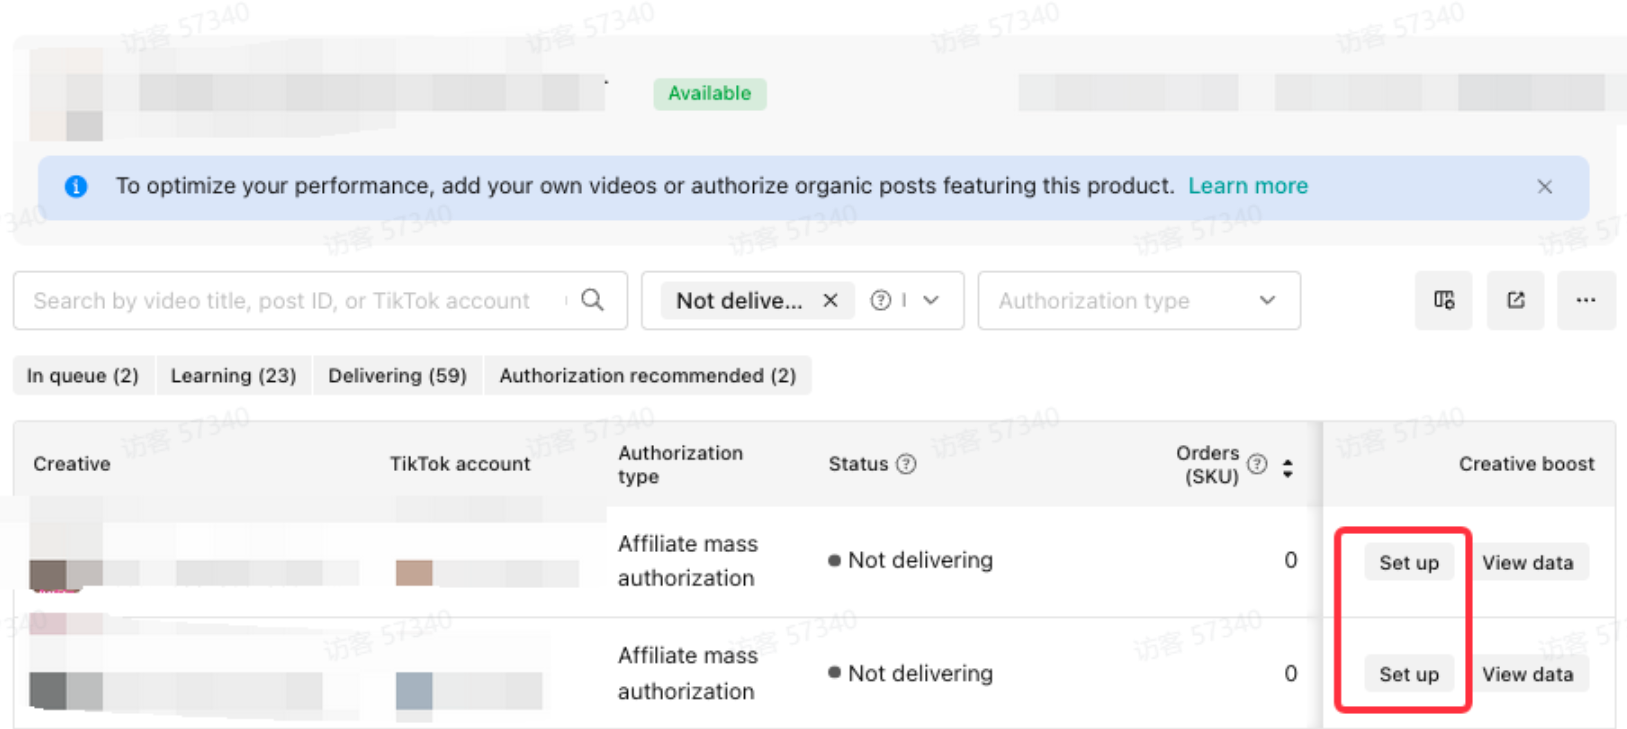The image size is (1627, 729).
Task: Sort by the Orders (SKU) column arrows
Action: pos(1287,468)
